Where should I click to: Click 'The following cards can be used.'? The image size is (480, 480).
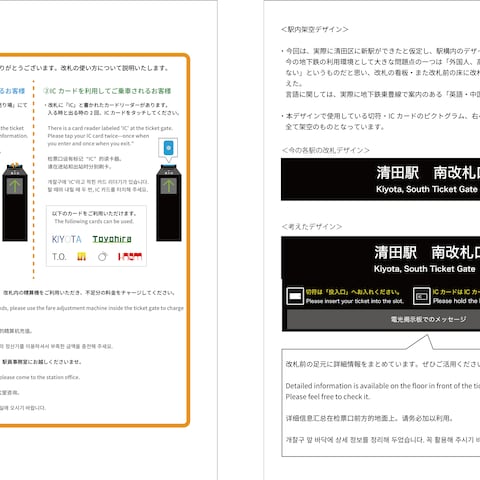click(94, 221)
